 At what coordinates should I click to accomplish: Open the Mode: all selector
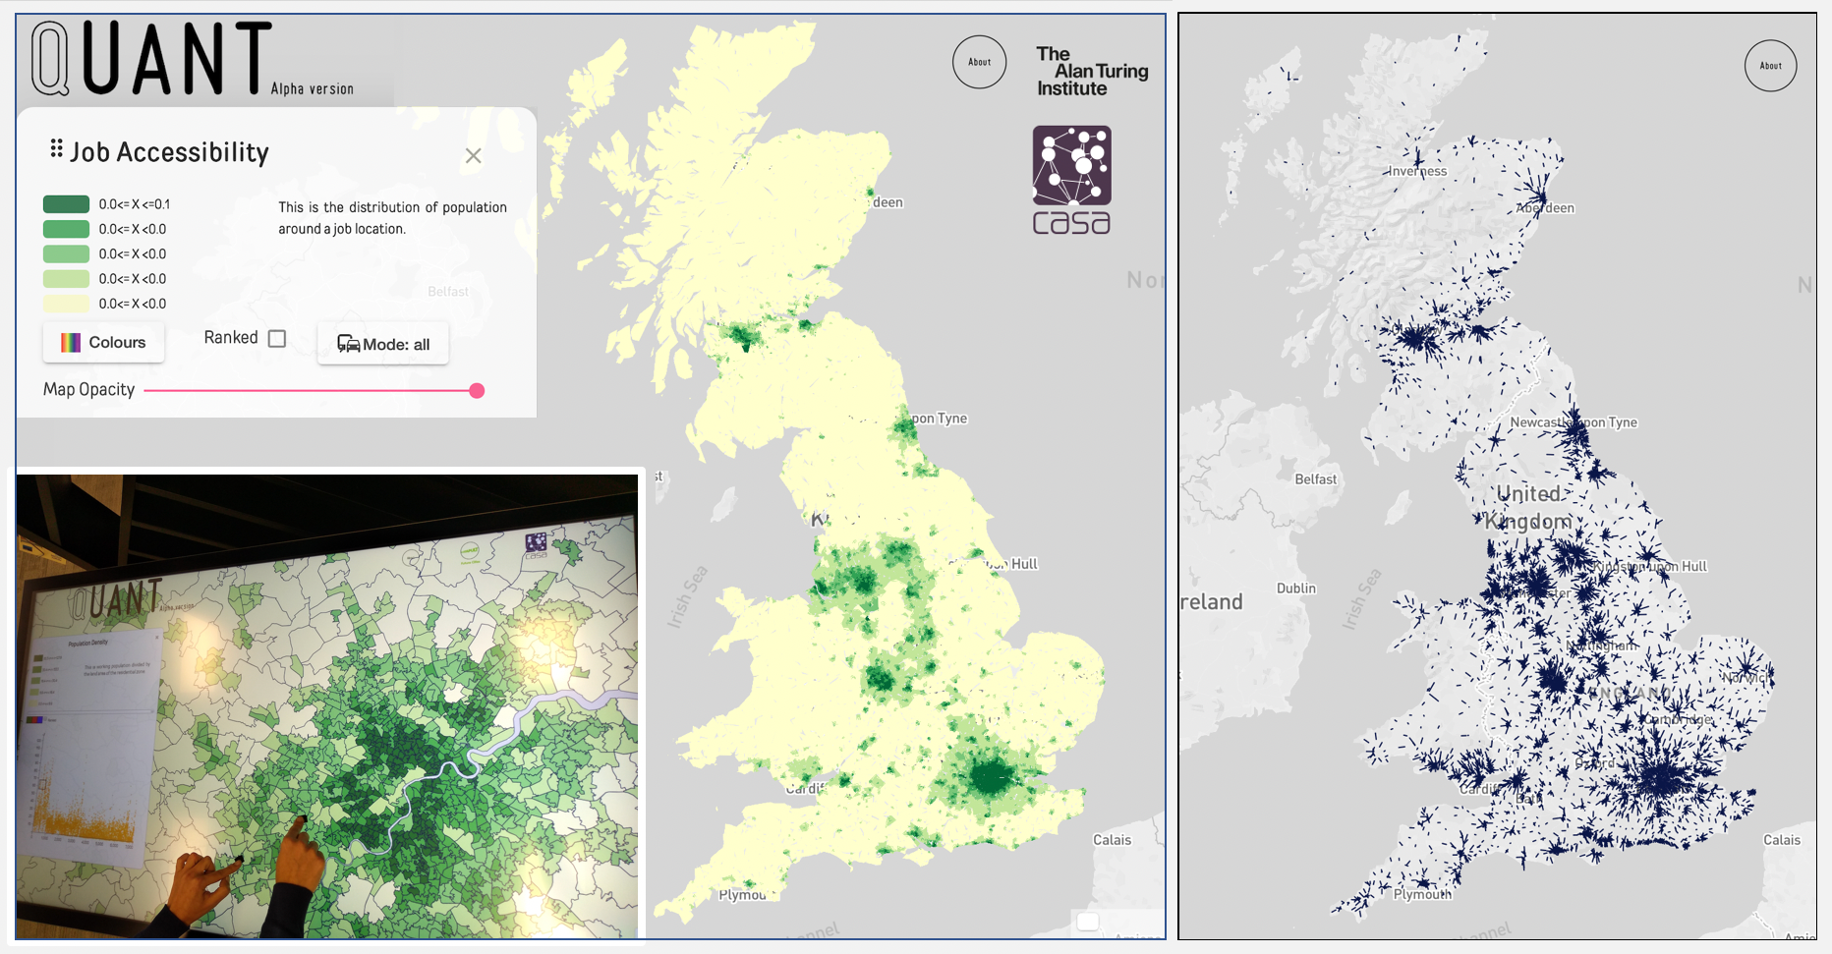pyautogui.click(x=383, y=344)
